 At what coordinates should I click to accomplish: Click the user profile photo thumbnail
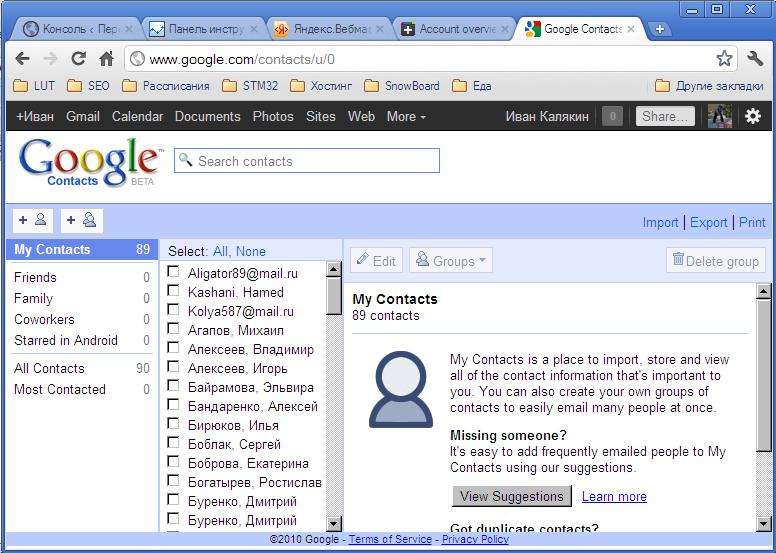click(720, 116)
